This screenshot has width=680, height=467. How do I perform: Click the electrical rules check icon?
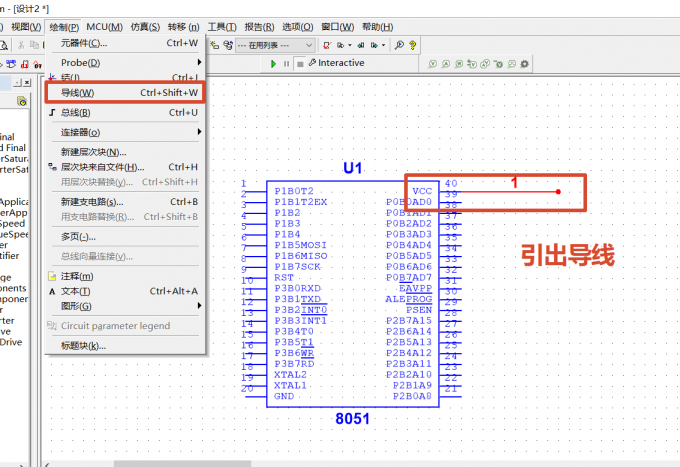(327, 45)
